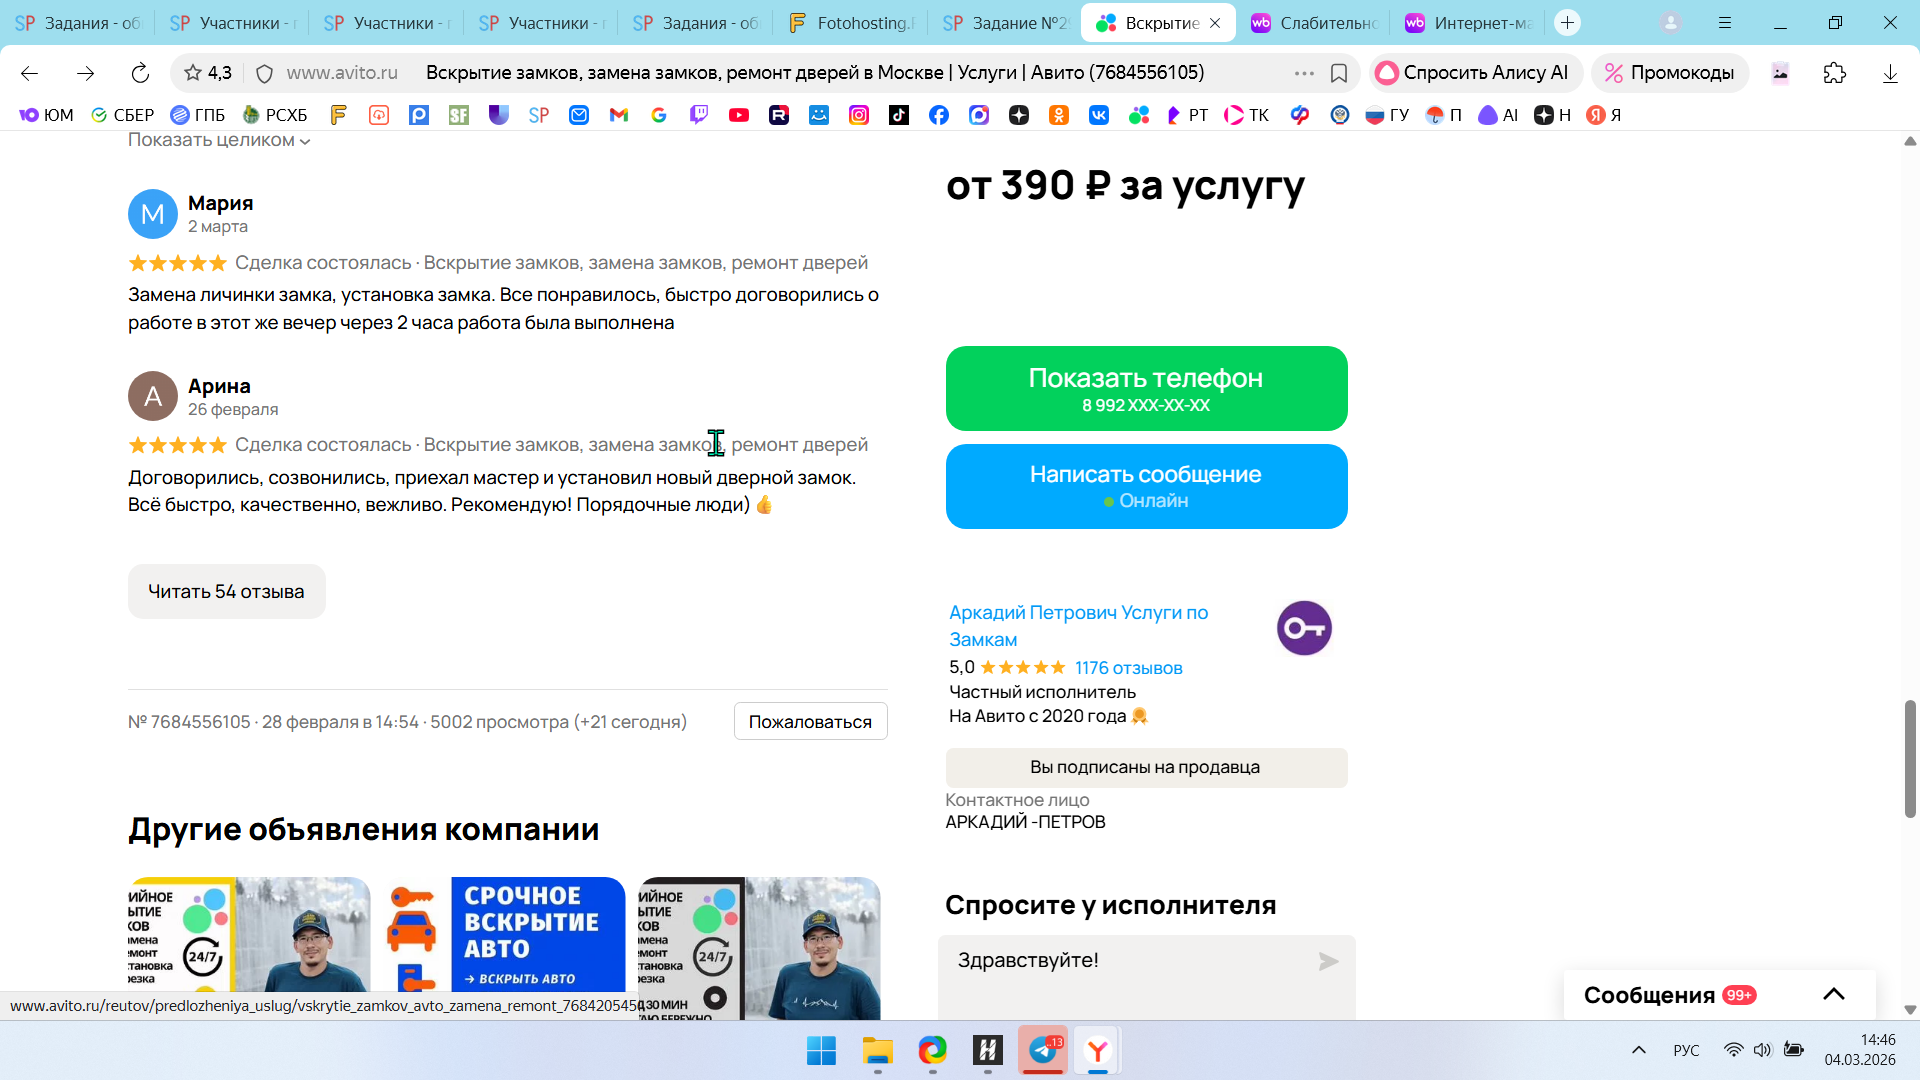Click the send message arrow icon
The width and height of the screenshot is (1920, 1080).
(1328, 961)
